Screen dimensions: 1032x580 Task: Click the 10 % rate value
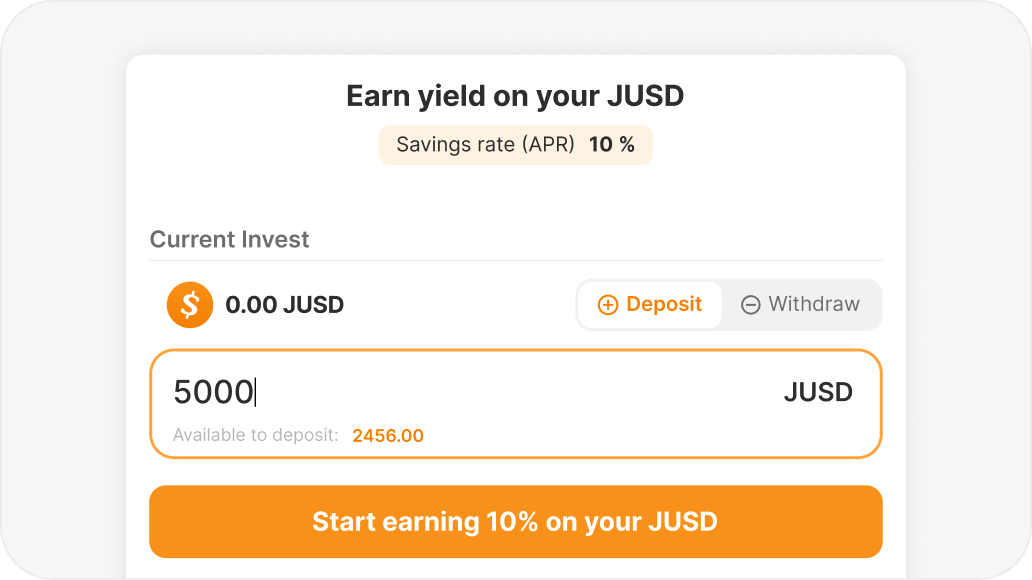coord(612,145)
